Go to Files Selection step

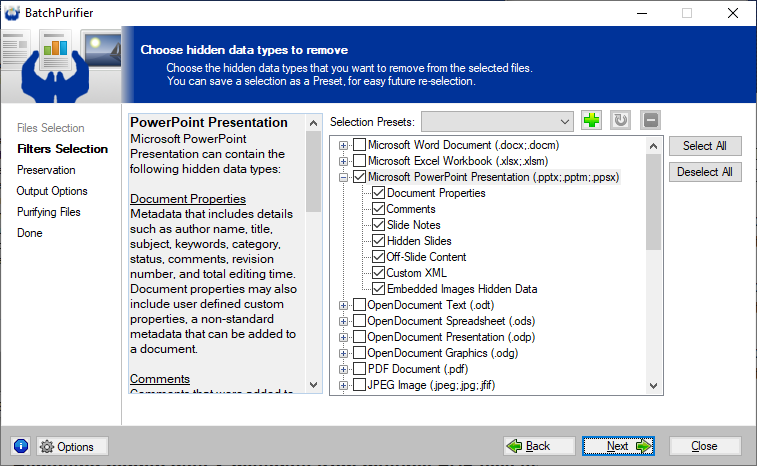(51, 128)
